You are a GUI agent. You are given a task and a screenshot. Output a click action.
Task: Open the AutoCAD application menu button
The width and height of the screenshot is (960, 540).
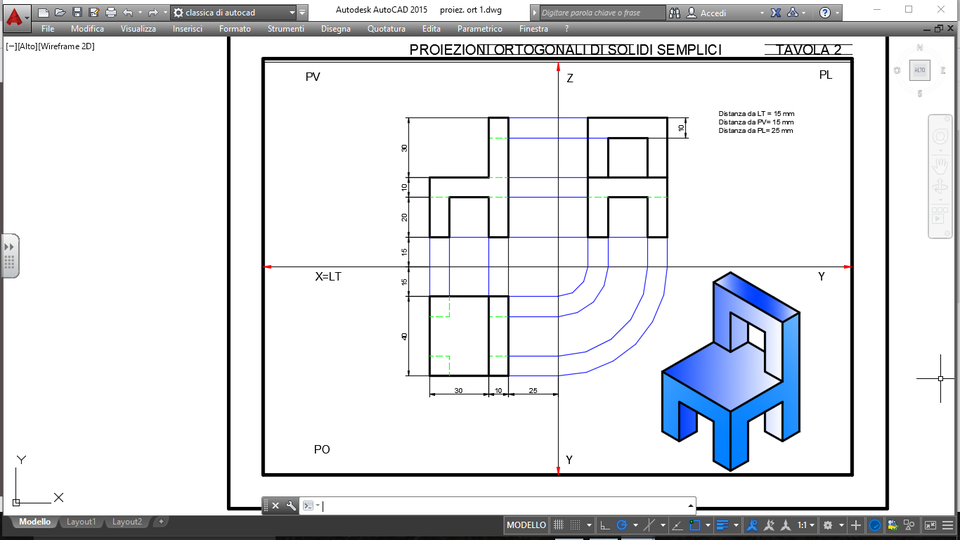(x=15, y=16)
